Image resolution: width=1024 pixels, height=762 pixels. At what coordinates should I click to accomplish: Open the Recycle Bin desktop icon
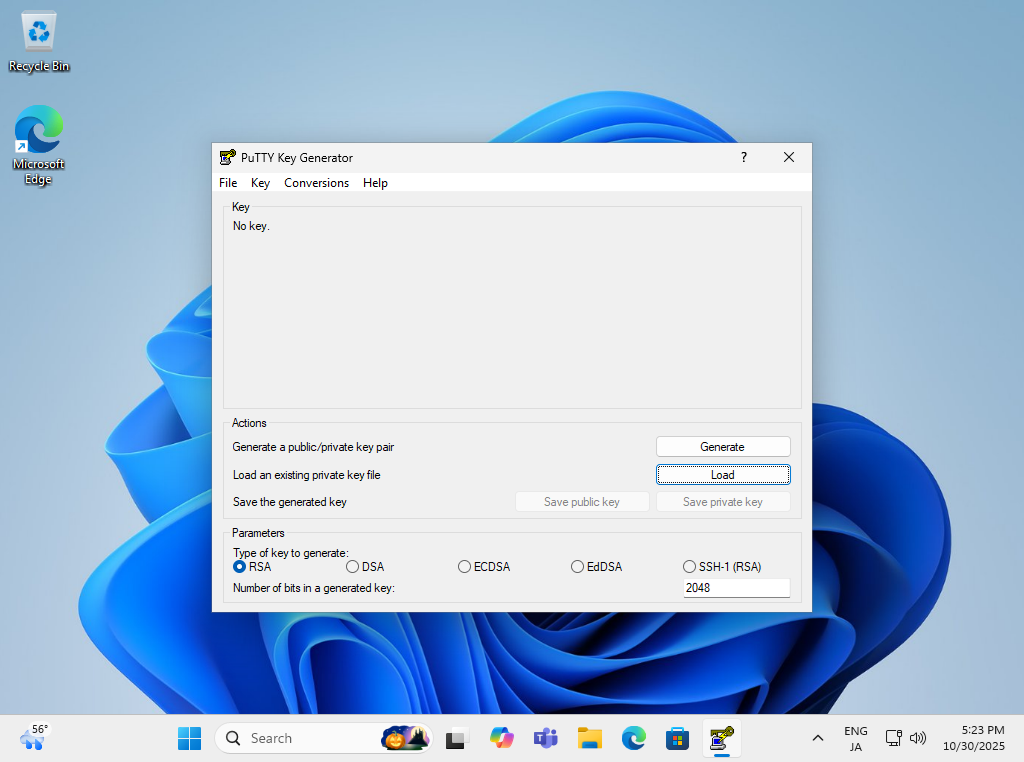[x=39, y=40]
